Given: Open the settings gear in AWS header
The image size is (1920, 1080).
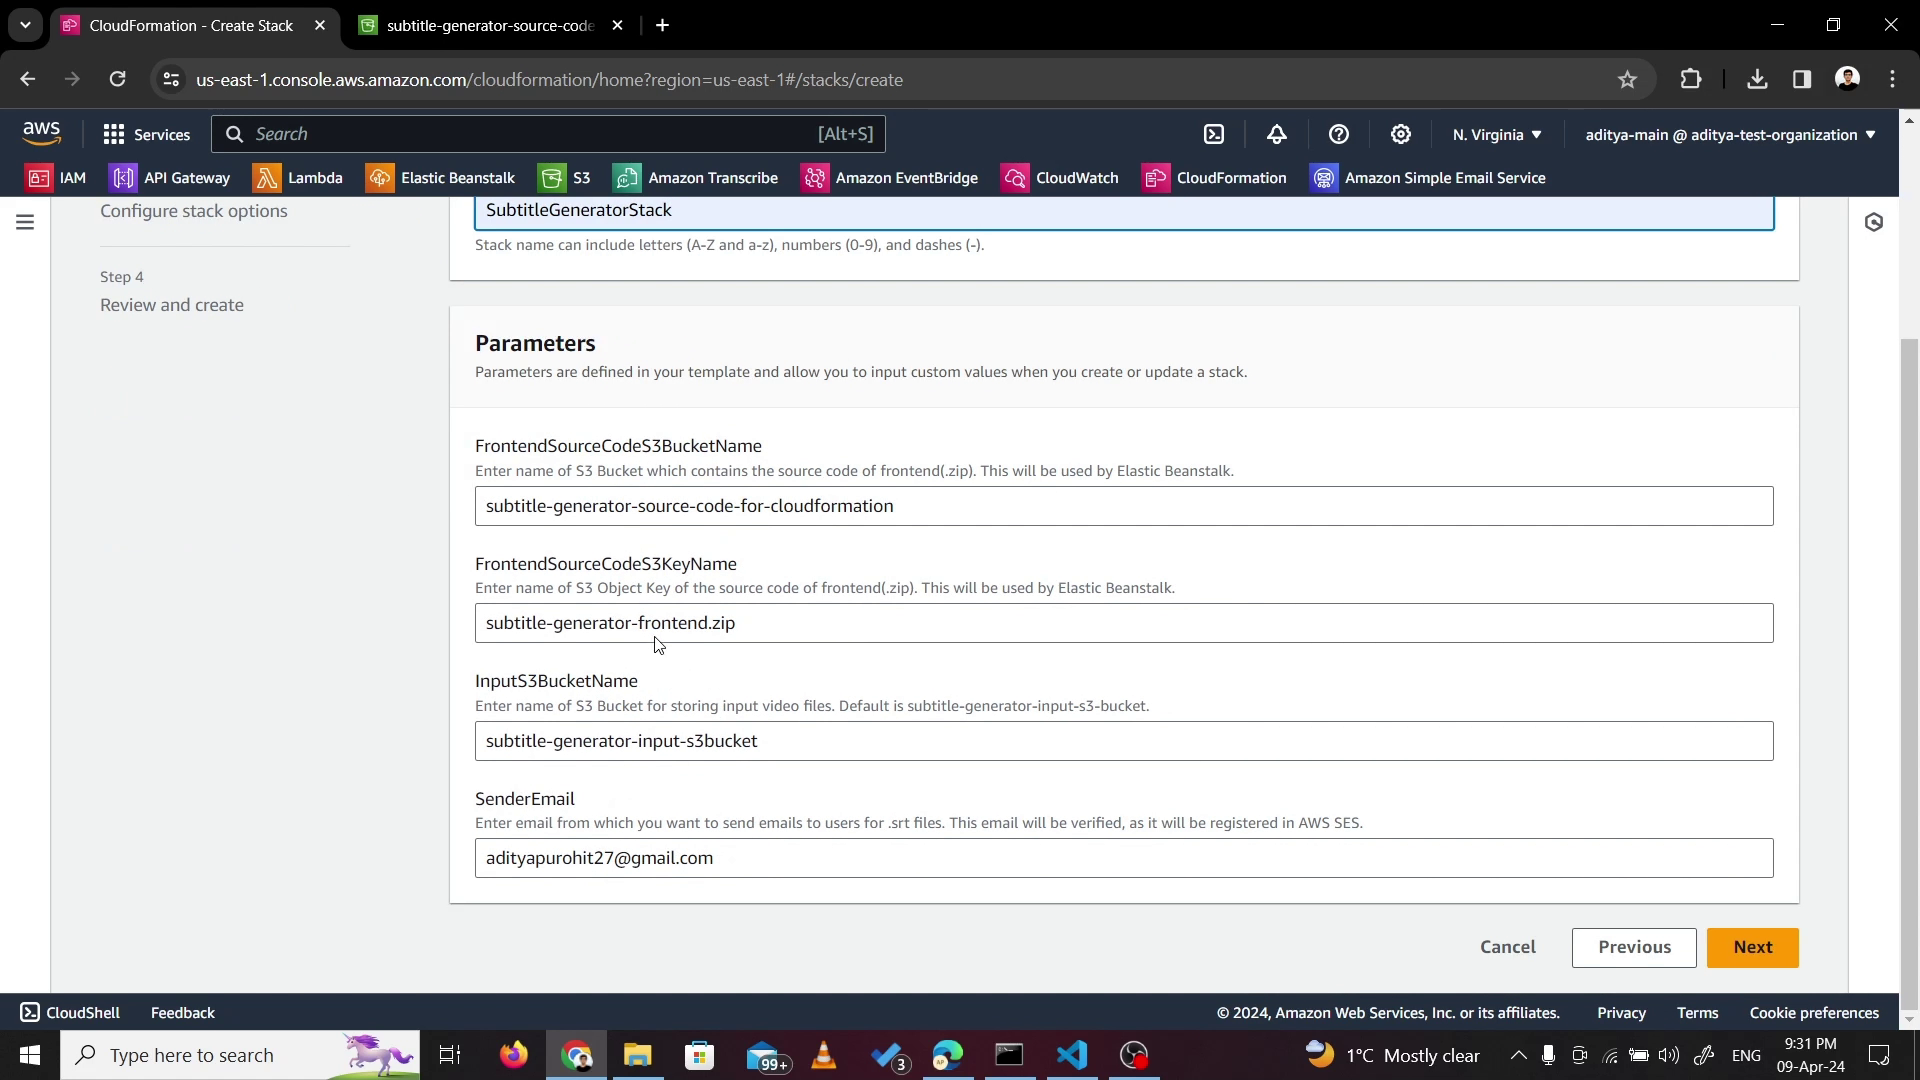Looking at the screenshot, I should click(1401, 134).
